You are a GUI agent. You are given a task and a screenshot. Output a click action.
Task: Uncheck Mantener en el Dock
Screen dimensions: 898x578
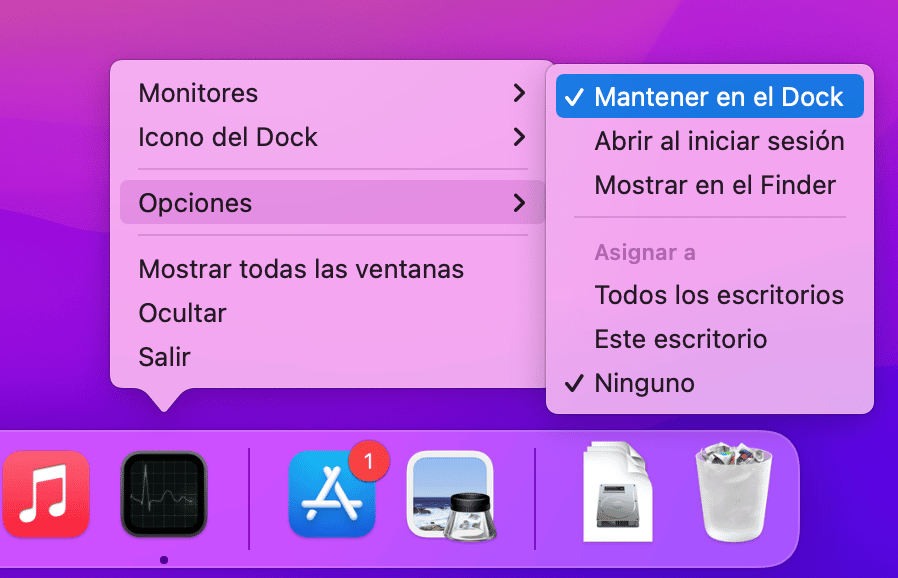click(x=710, y=96)
